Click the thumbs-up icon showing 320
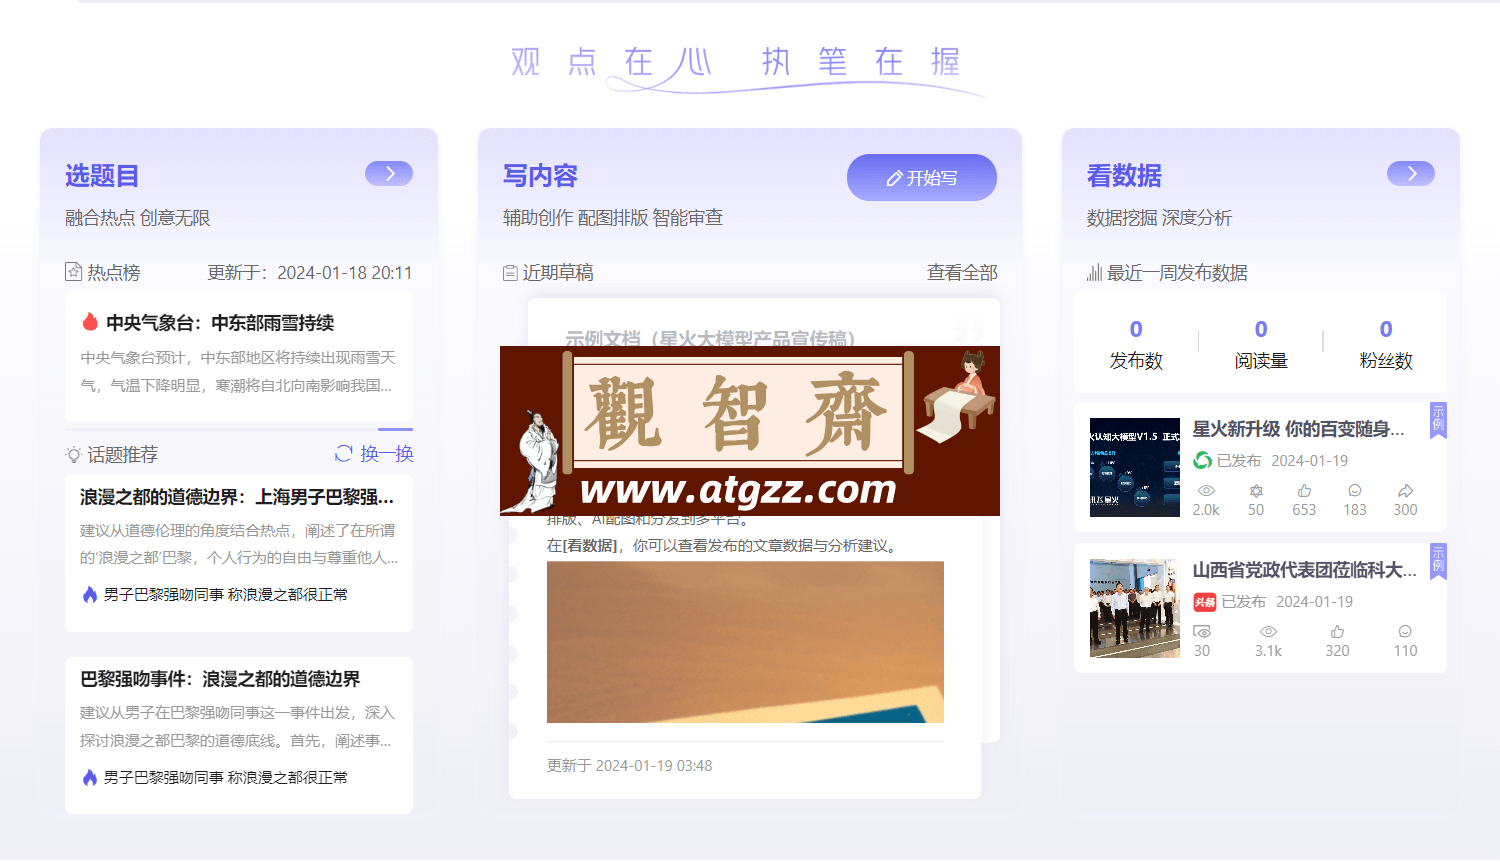Image resolution: width=1500 pixels, height=863 pixels. [1337, 632]
